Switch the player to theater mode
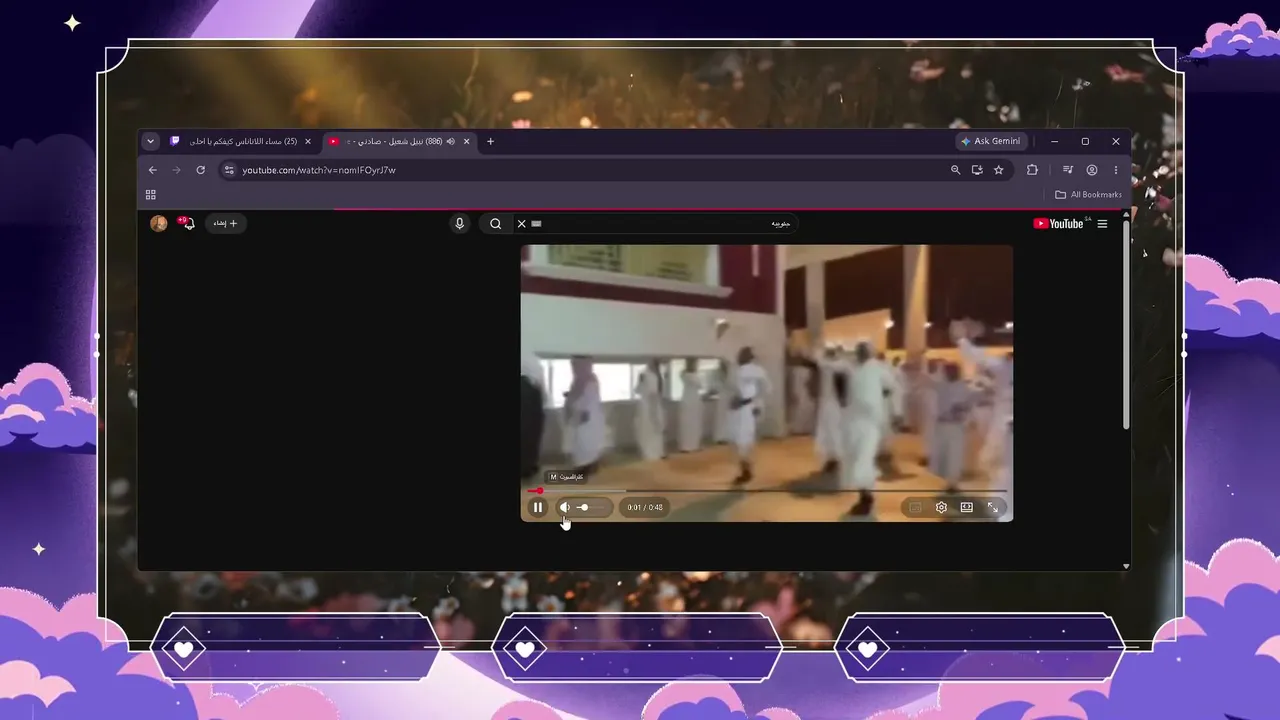This screenshot has width=1280, height=720. coord(967,507)
